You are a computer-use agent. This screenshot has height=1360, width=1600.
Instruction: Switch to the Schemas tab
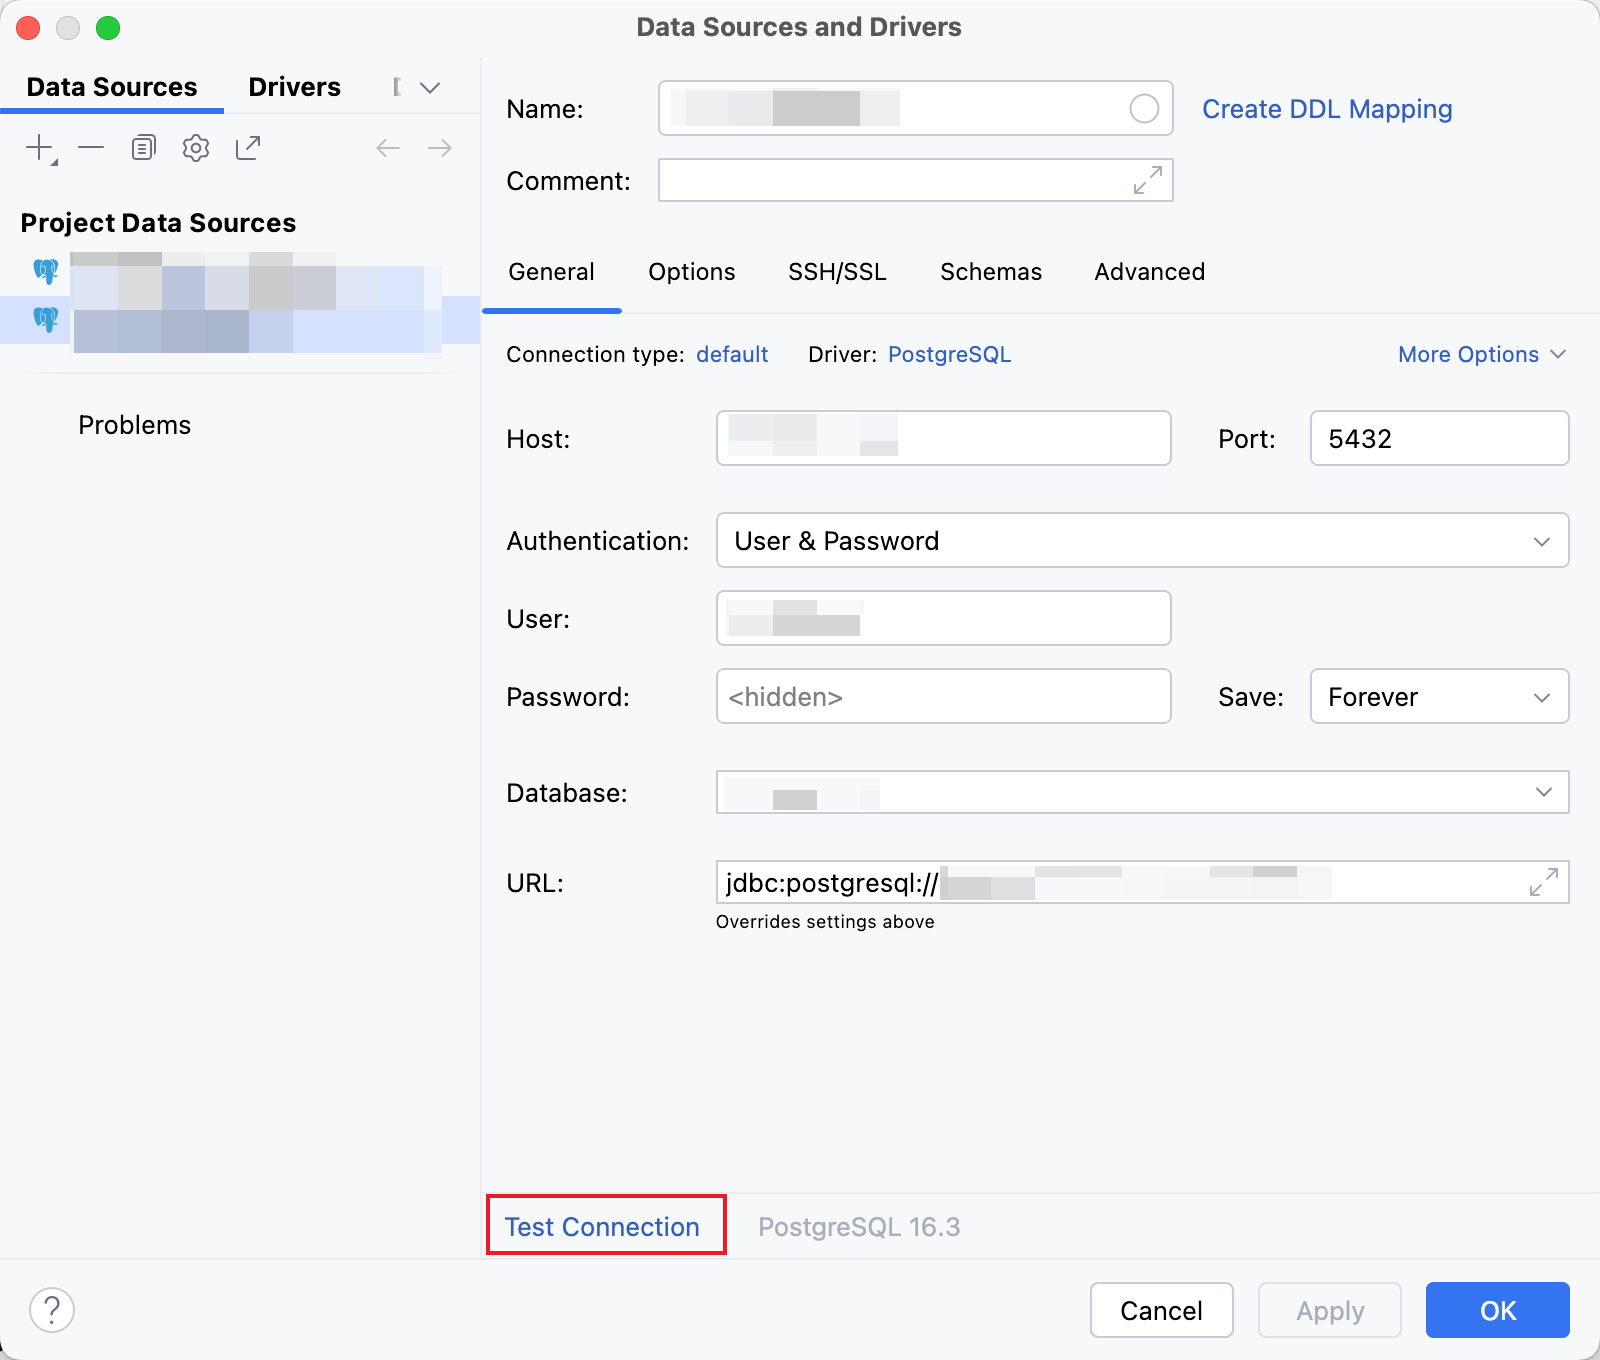990,272
